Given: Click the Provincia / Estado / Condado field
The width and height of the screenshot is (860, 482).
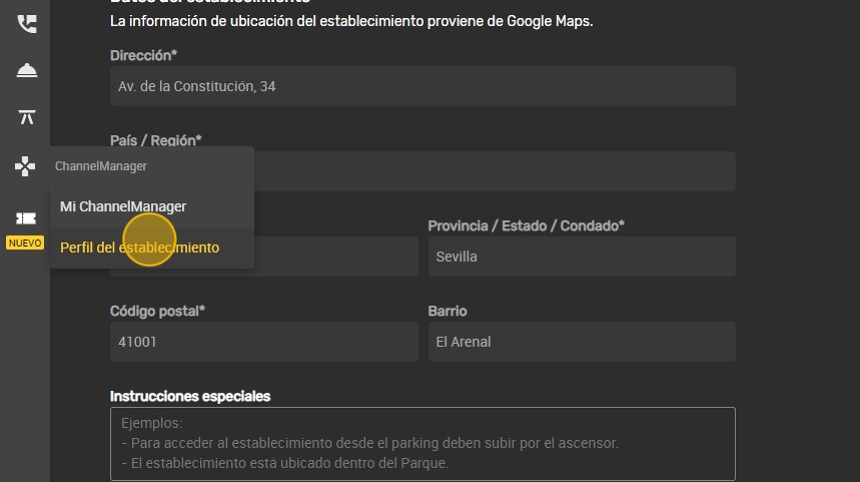Looking at the screenshot, I should 581,257.
